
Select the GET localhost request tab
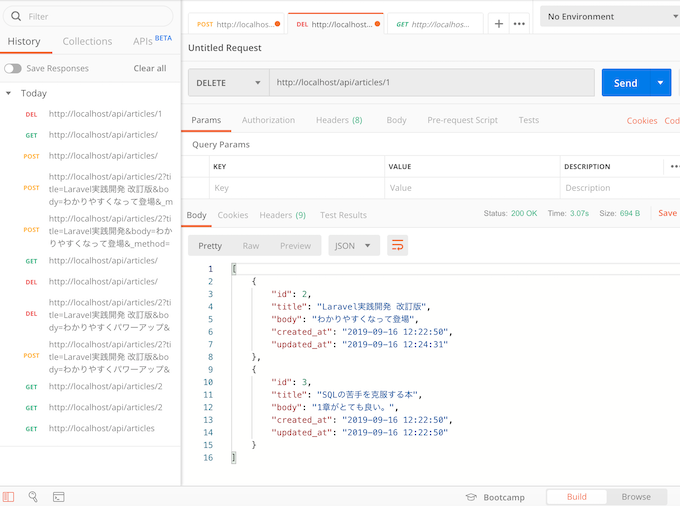pyautogui.click(x=435, y=24)
